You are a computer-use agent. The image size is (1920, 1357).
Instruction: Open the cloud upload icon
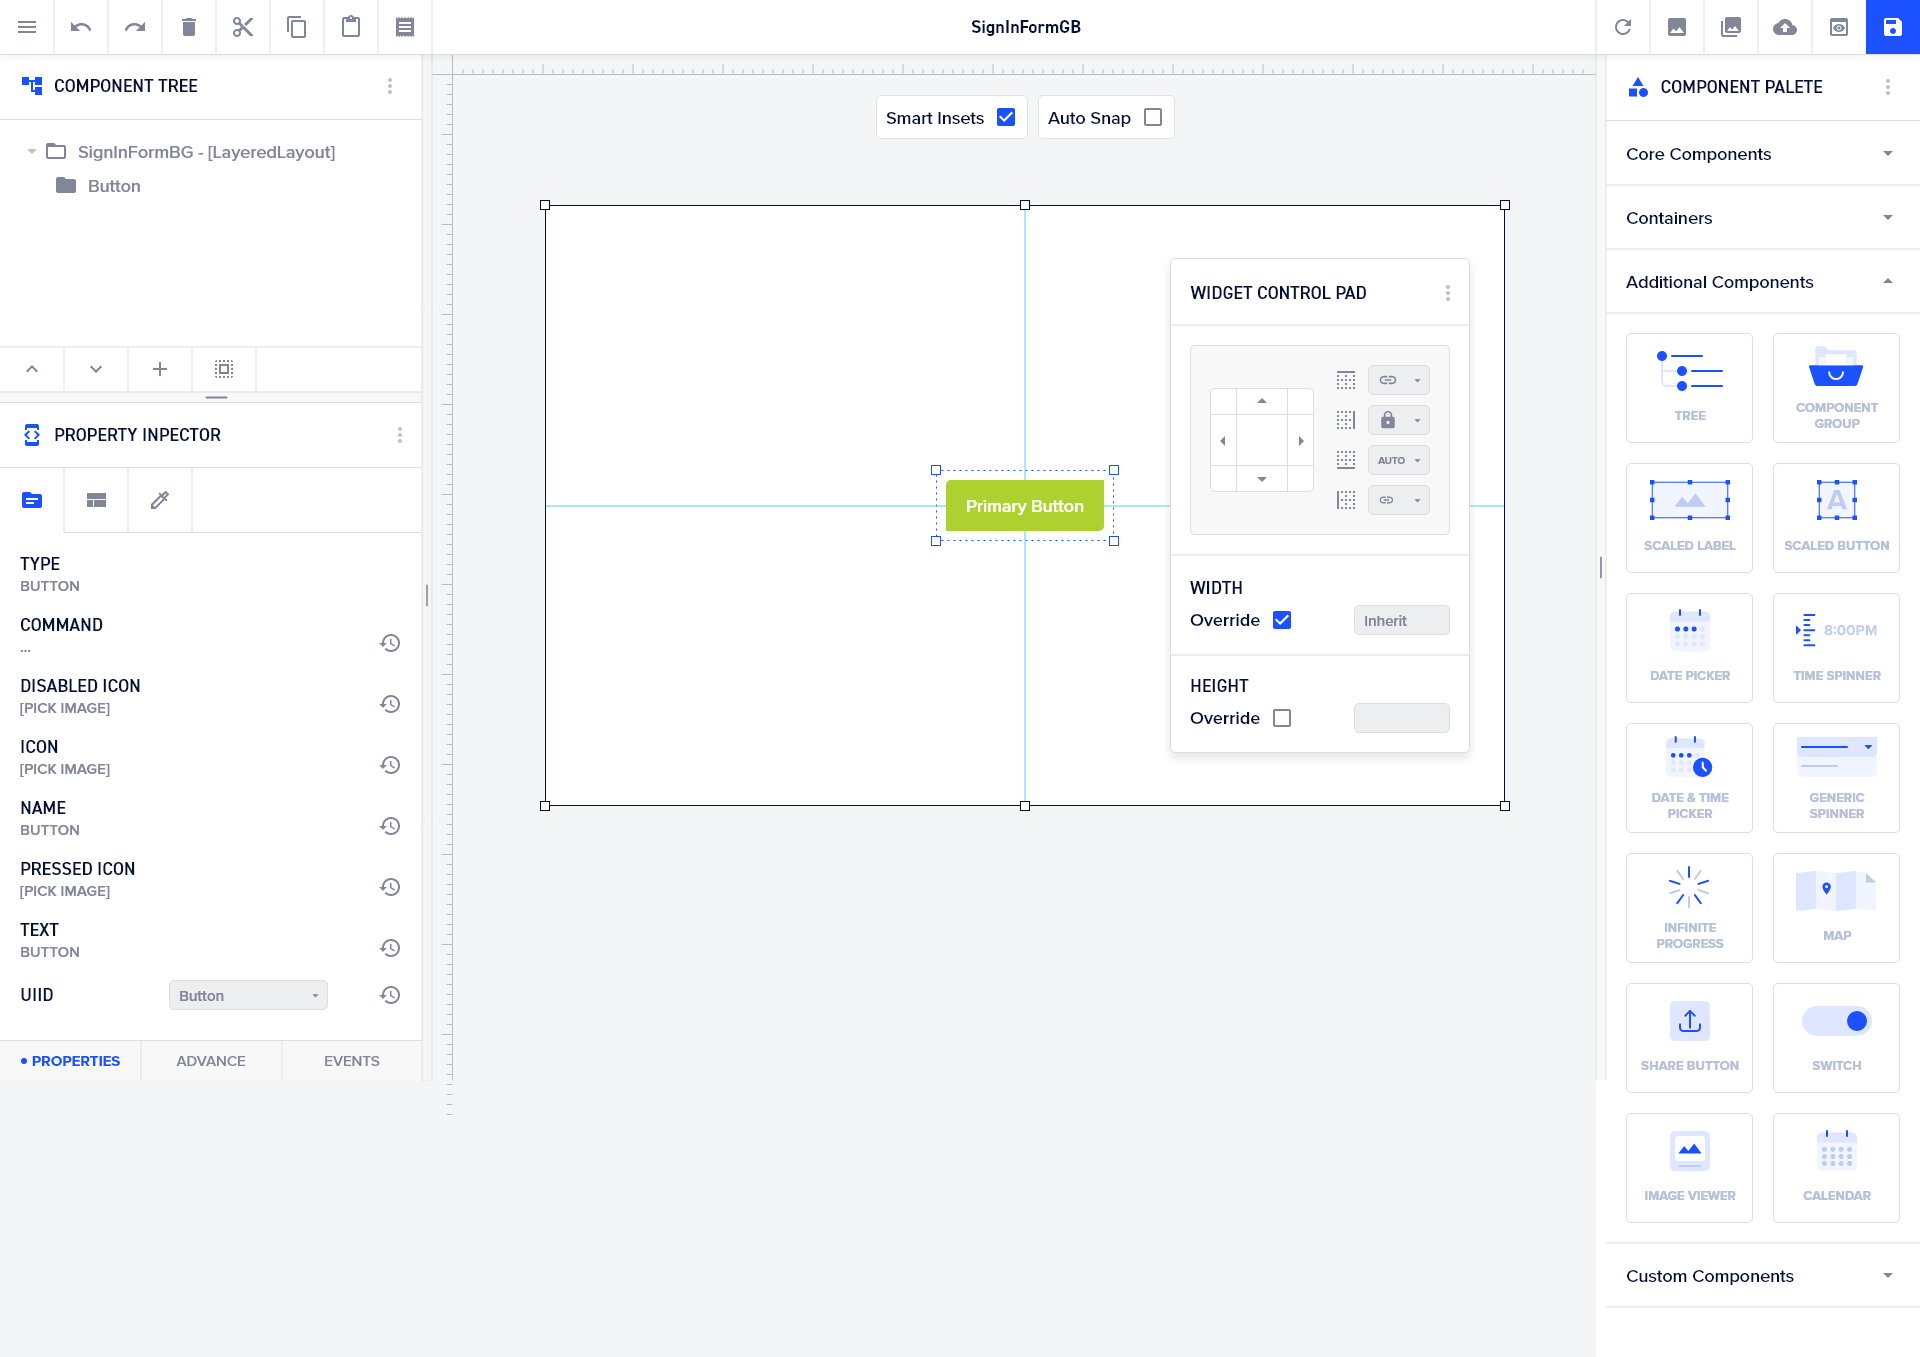click(1785, 27)
